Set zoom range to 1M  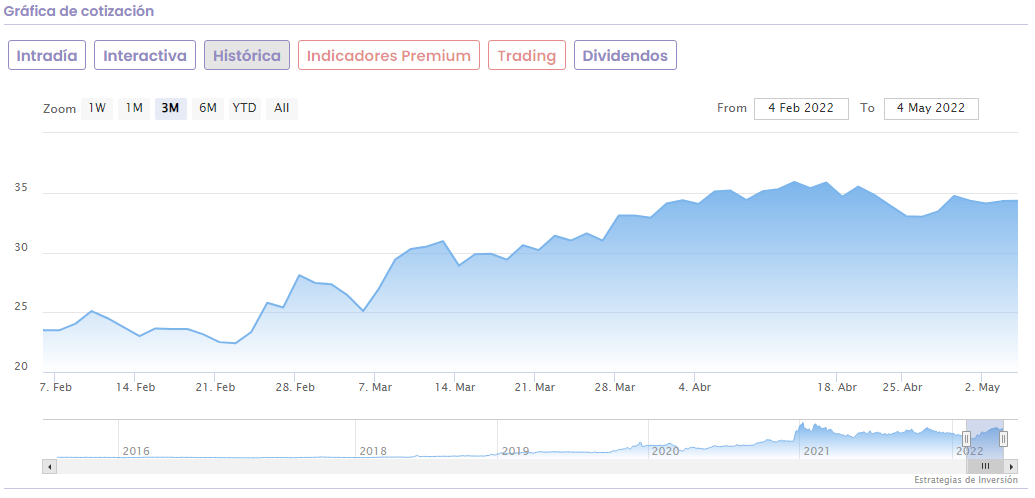pyautogui.click(x=134, y=108)
